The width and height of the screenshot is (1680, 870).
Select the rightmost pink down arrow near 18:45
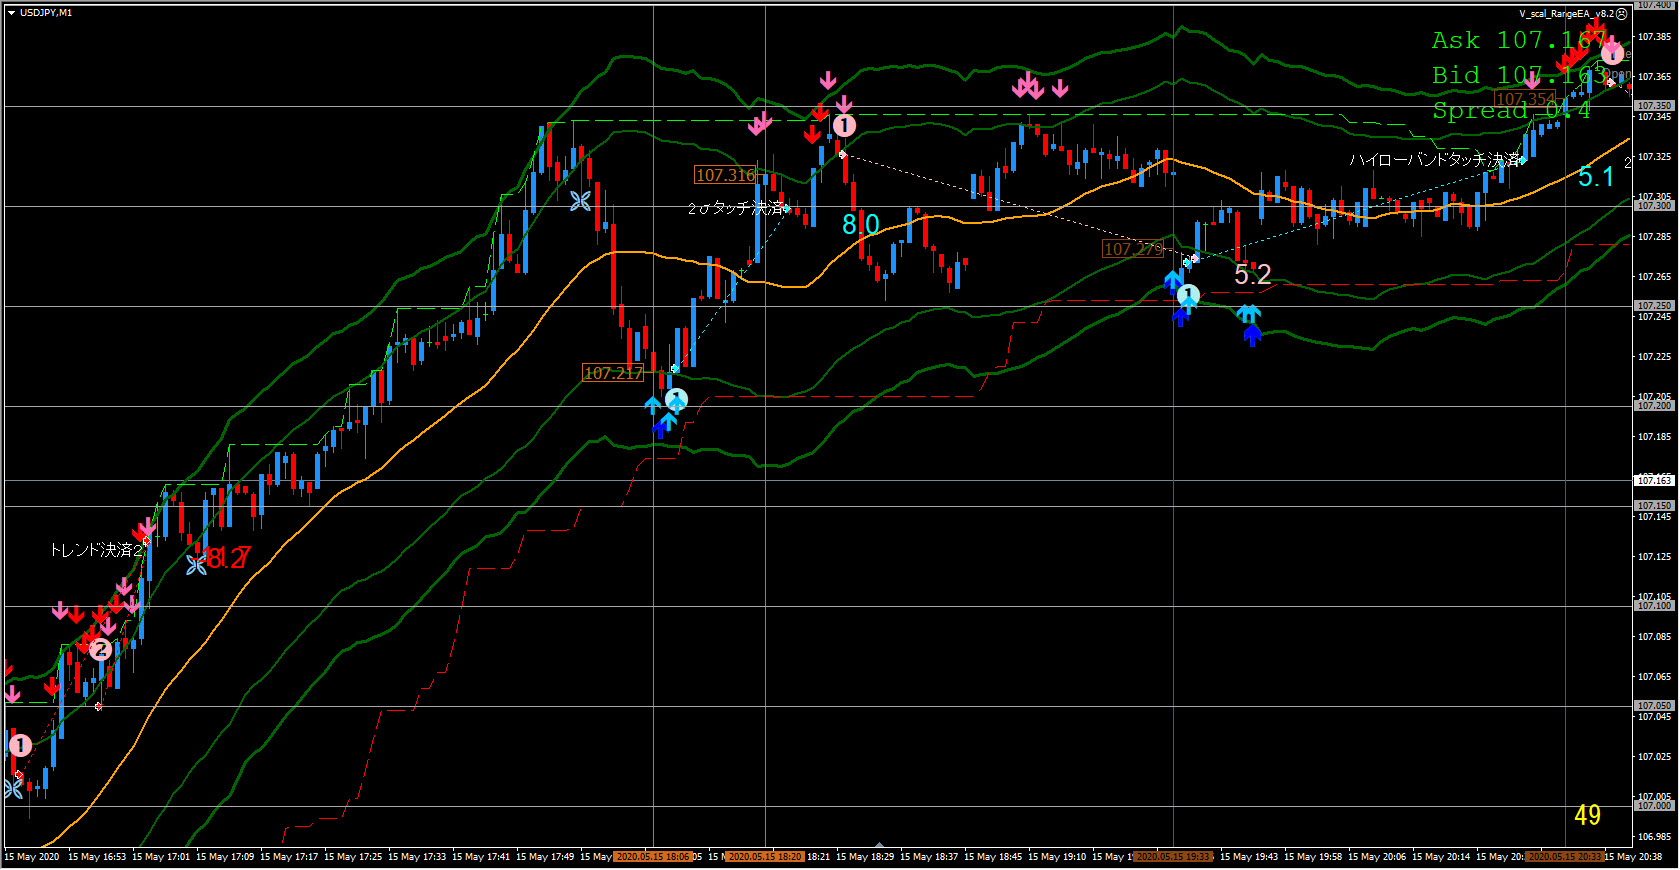click(1060, 88)
